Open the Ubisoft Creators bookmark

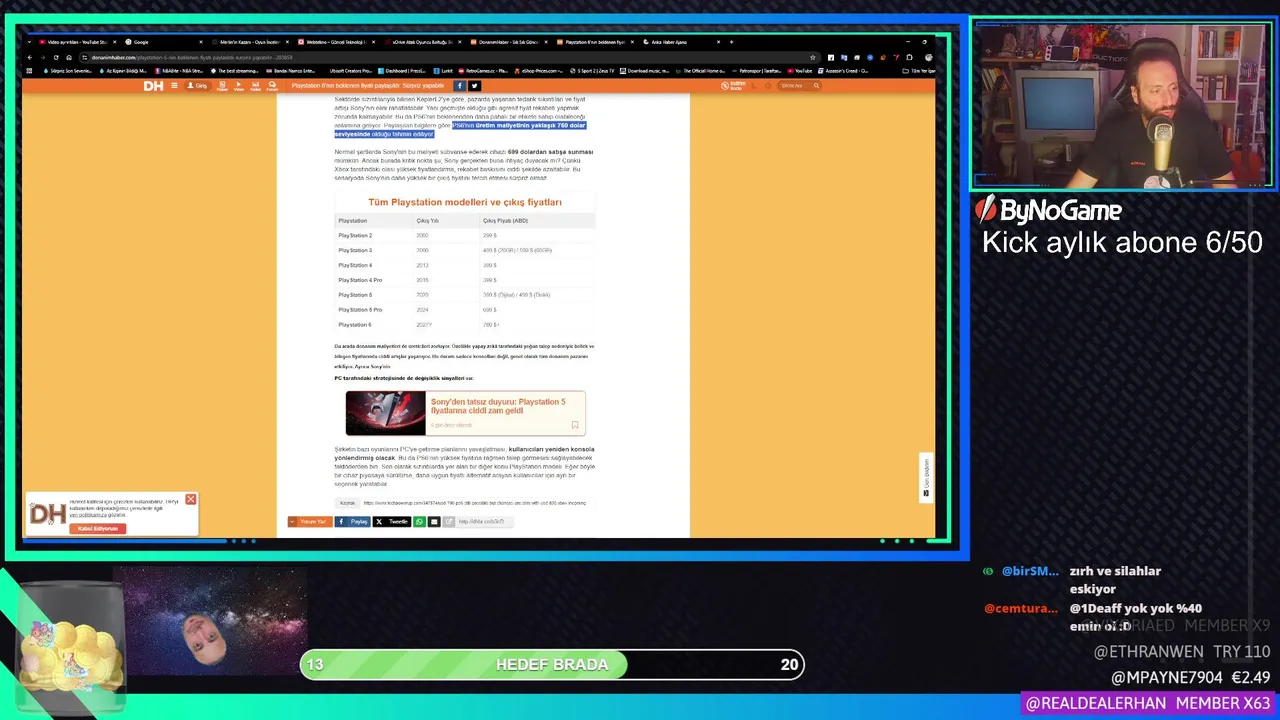click(350, 71)
